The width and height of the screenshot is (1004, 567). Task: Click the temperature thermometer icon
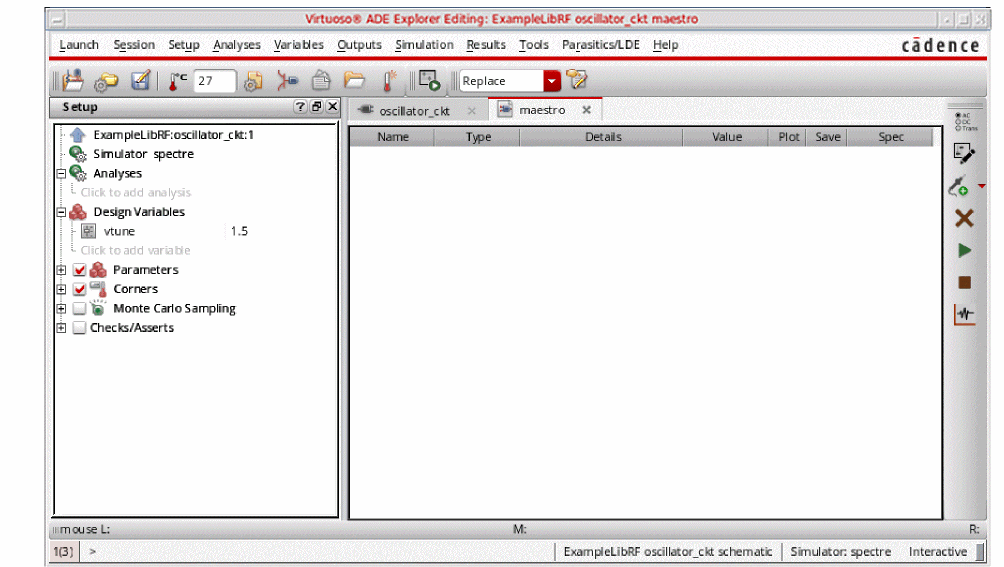(177, 81)
